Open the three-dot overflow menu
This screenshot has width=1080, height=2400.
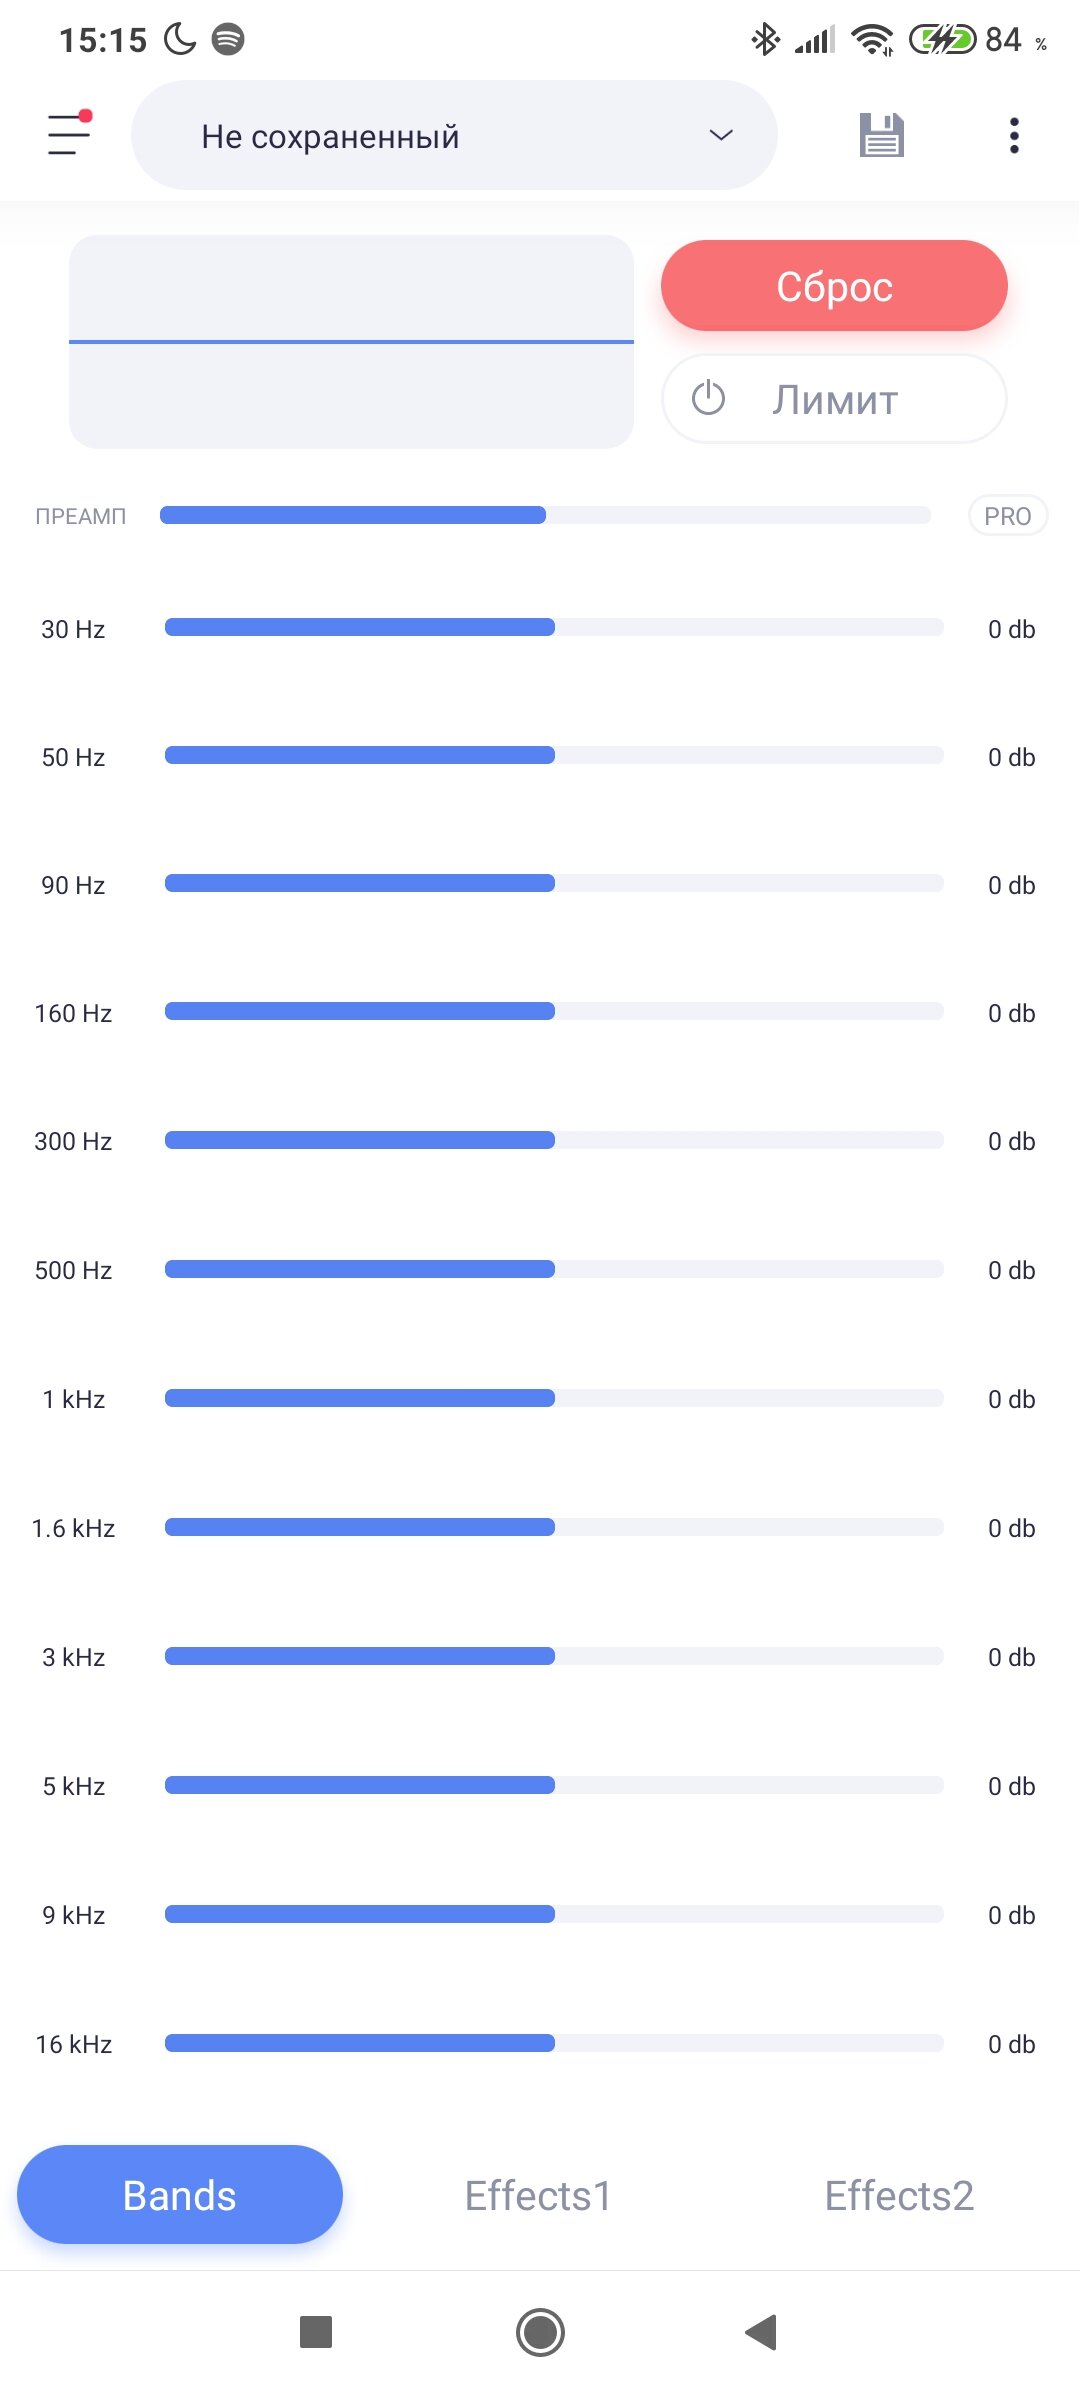[1014, 135]
